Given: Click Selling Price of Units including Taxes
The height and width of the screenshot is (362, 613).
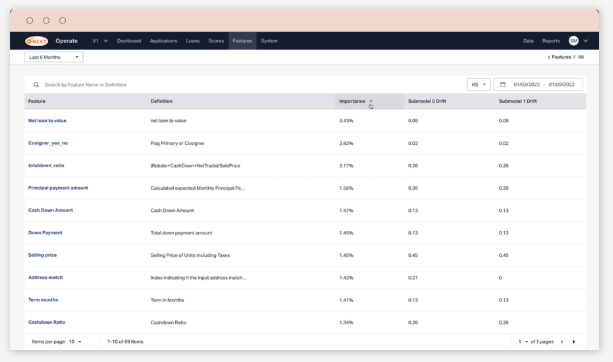Looking at the screenshot, I should click(190, 255).
